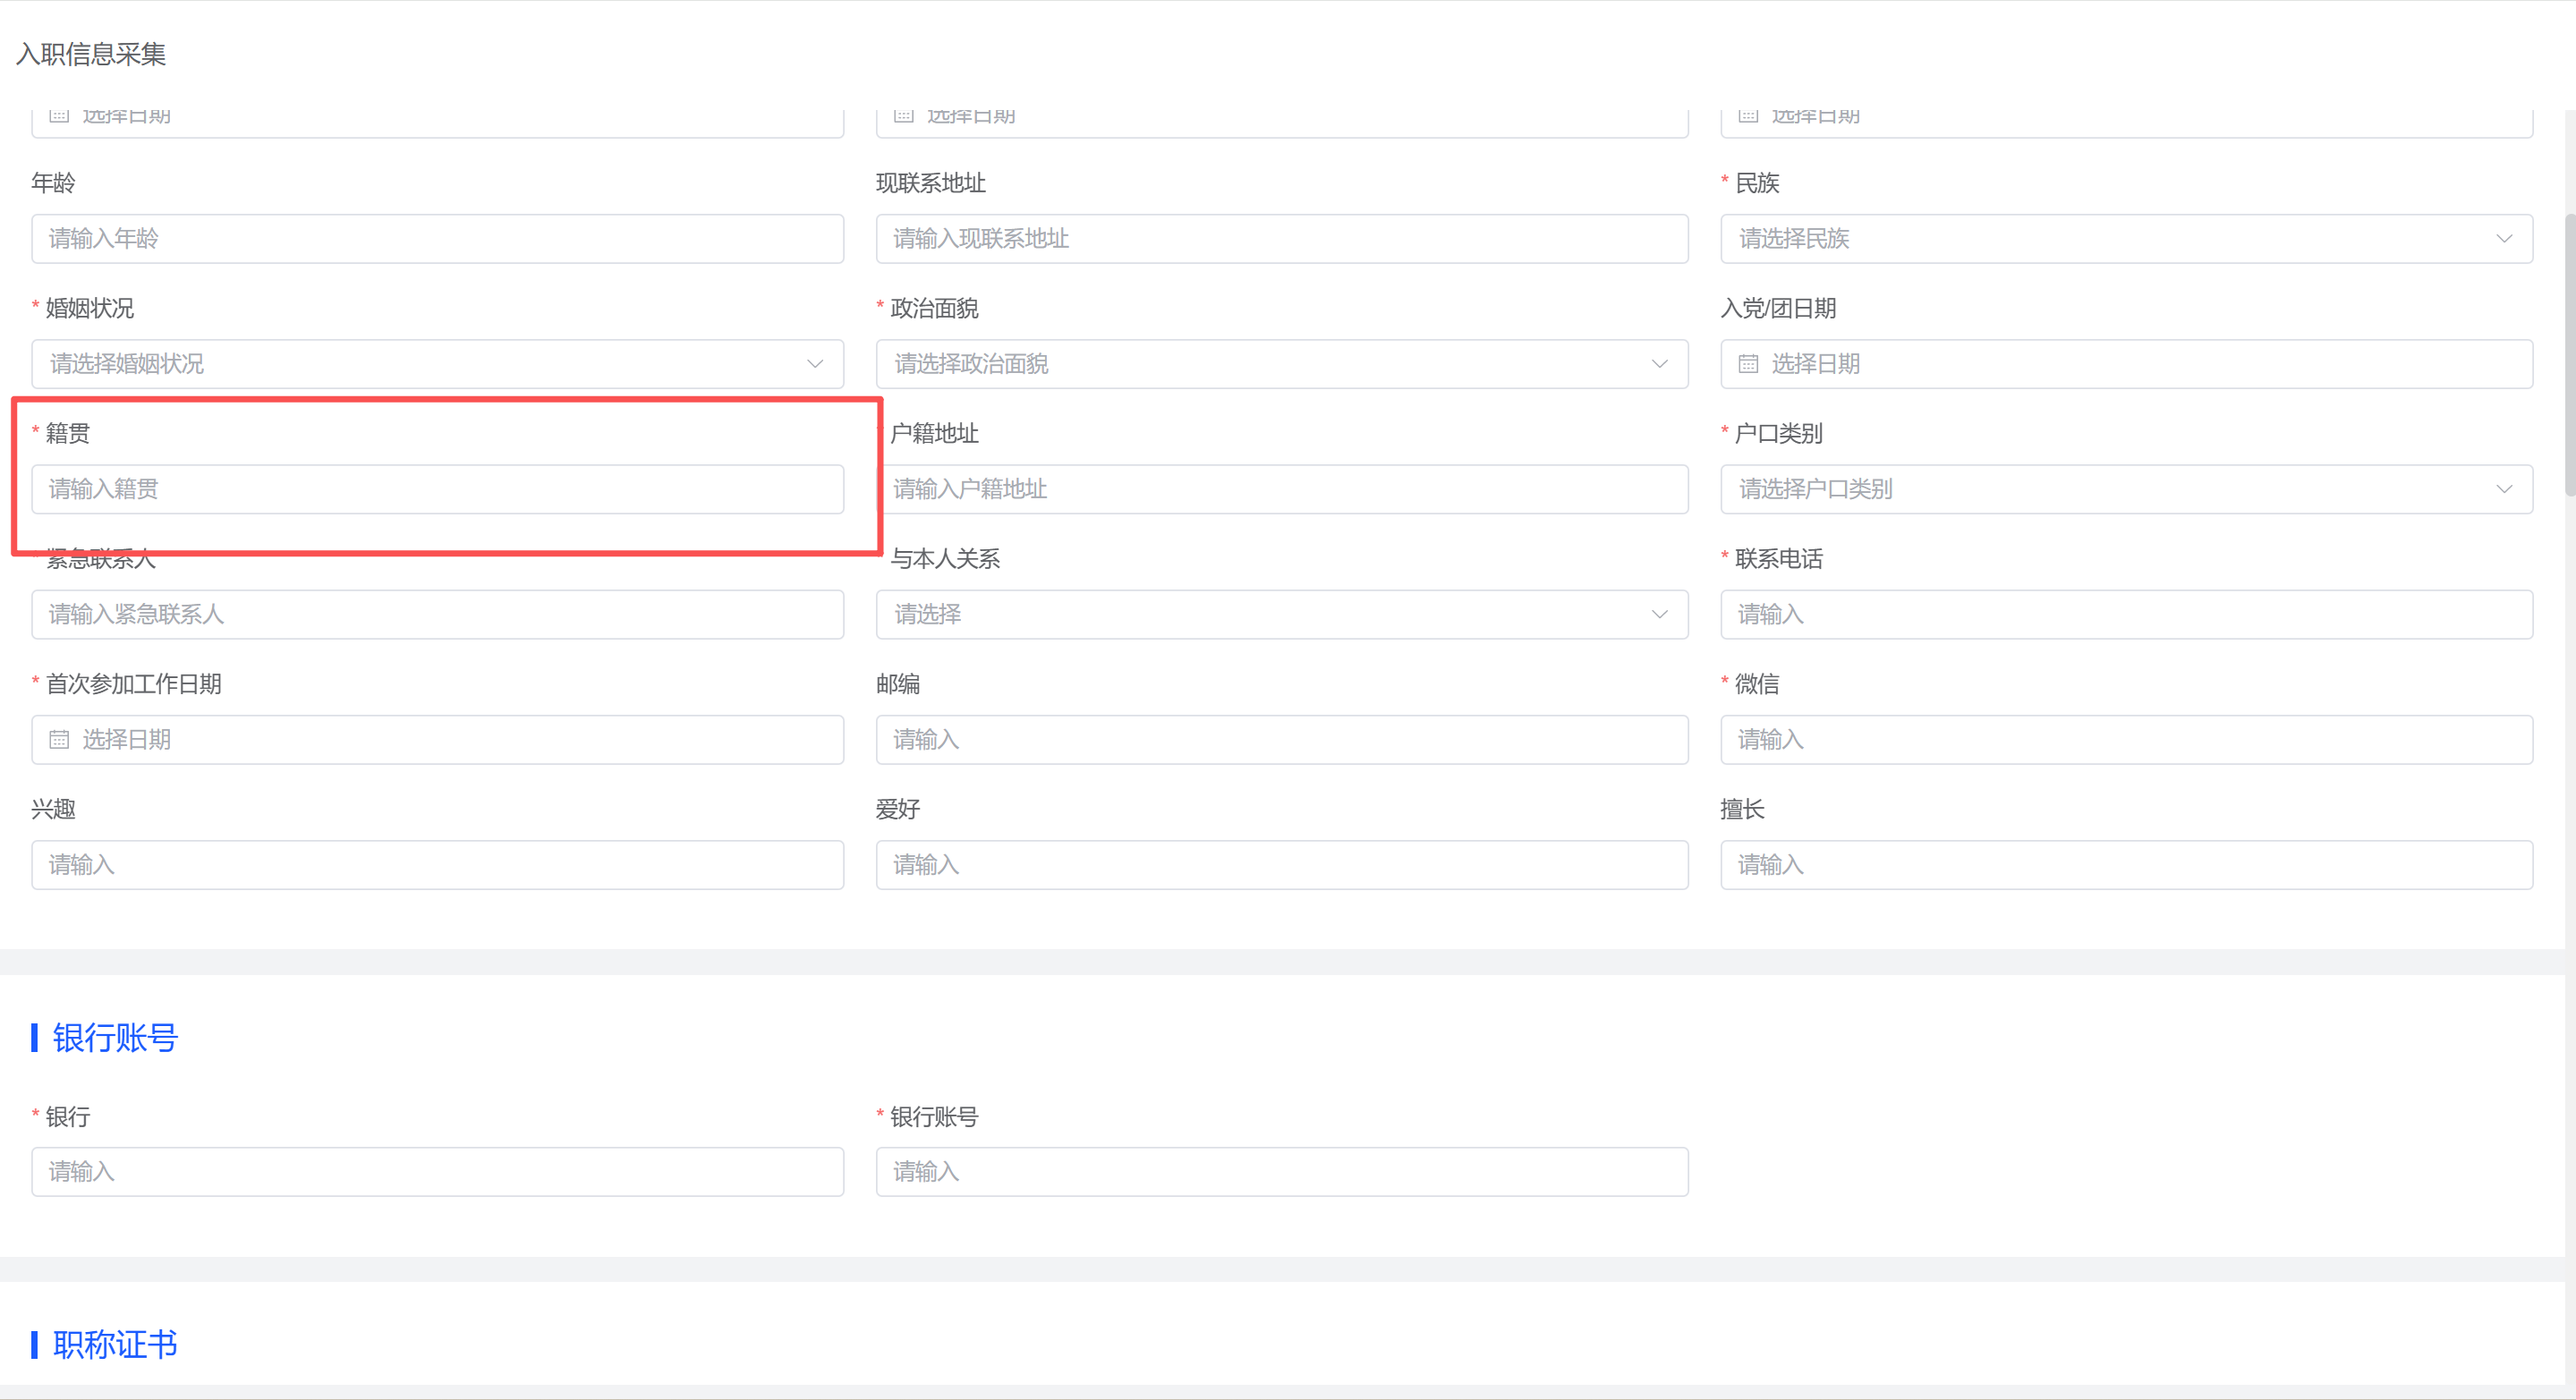Image resolution: width=2576 pixels, height=1400 pixels.
Task: Click the 户籍地址 input box
Action: coord(1281,489)
